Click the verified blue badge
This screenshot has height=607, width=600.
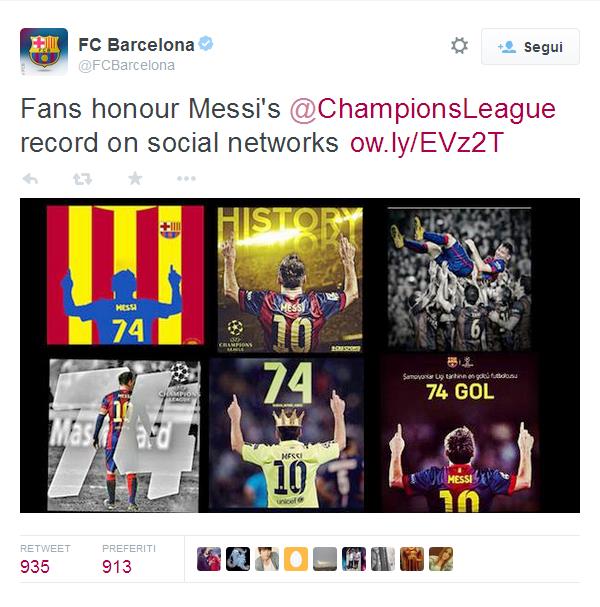pyautogui.click(x=206, y=43)
